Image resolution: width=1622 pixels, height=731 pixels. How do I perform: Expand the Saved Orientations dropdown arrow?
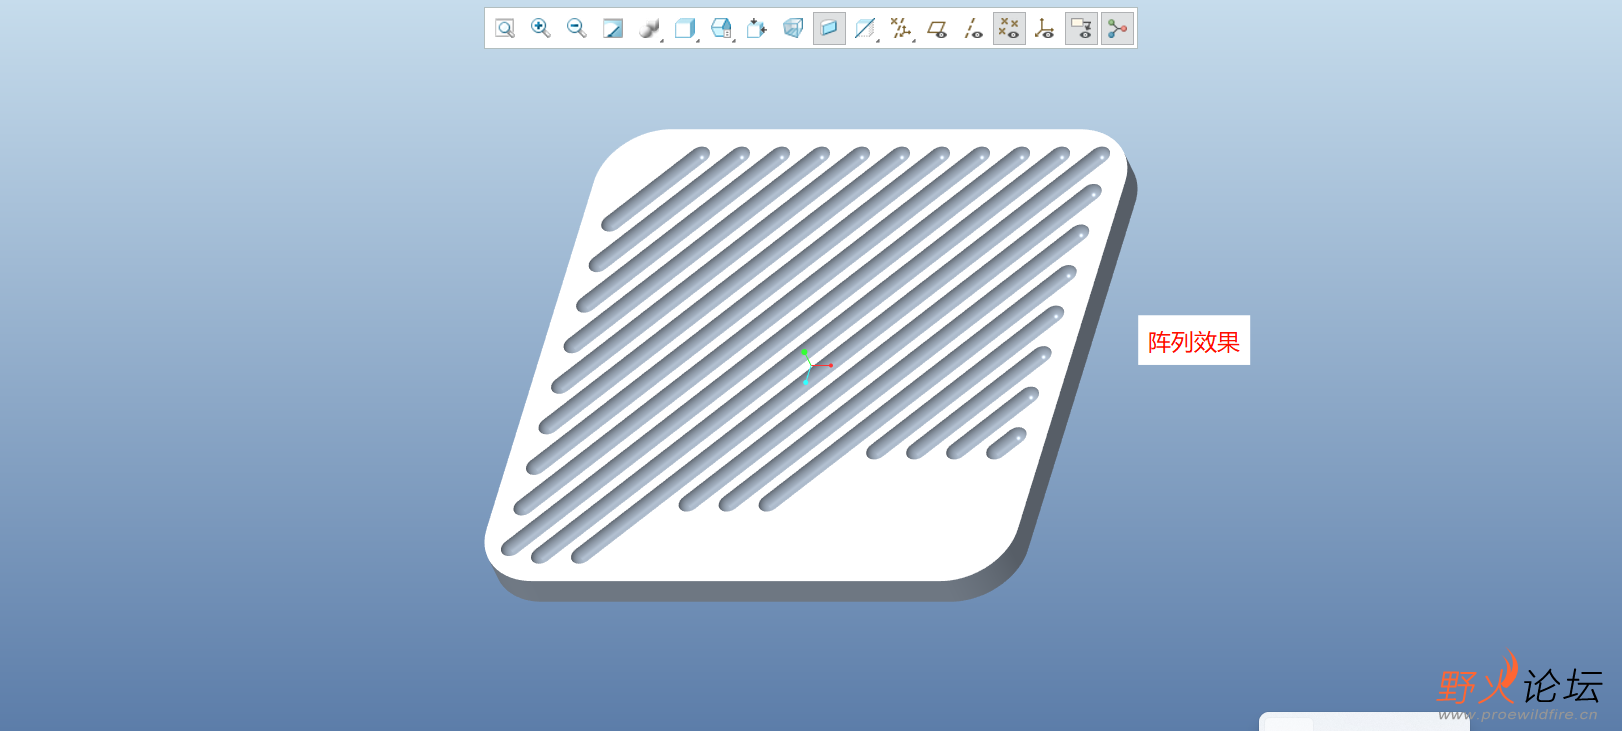click(x=734, y=40)
